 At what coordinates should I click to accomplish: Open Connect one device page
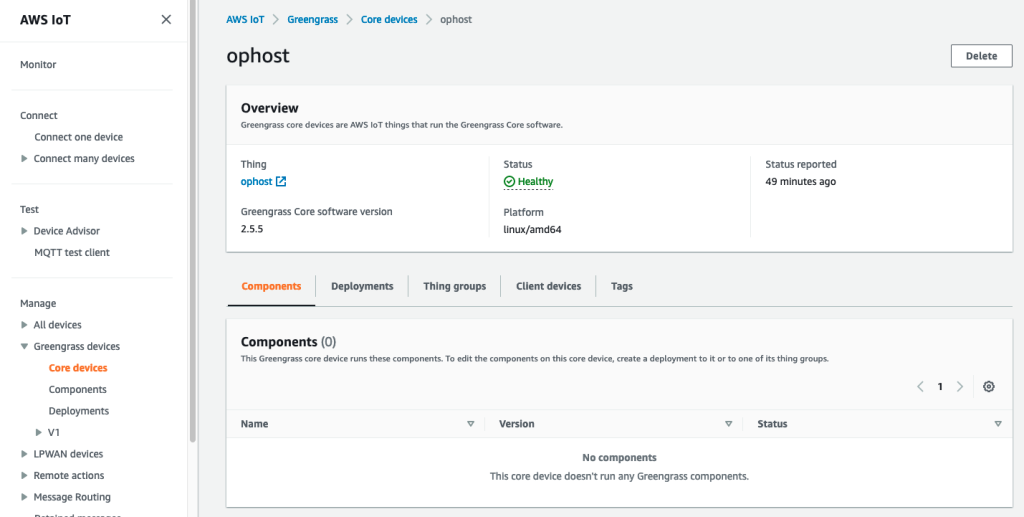[x=78, y=137]
